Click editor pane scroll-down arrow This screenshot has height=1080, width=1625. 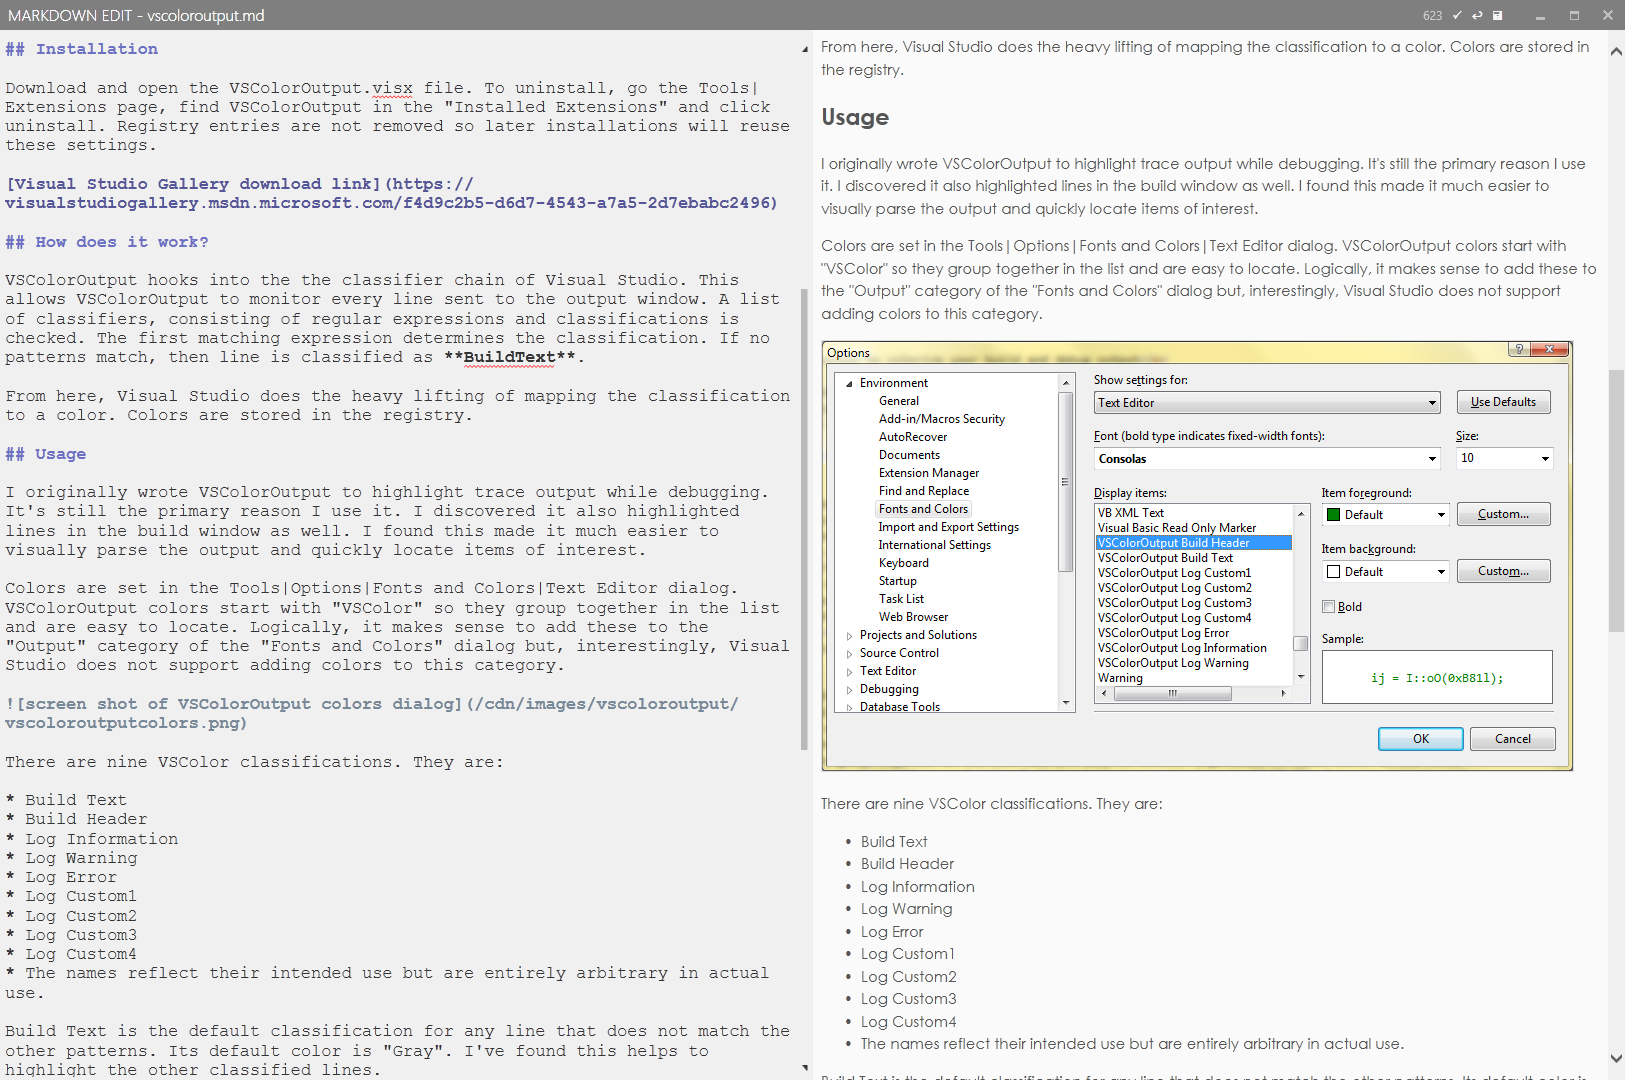coord(805,1068)
